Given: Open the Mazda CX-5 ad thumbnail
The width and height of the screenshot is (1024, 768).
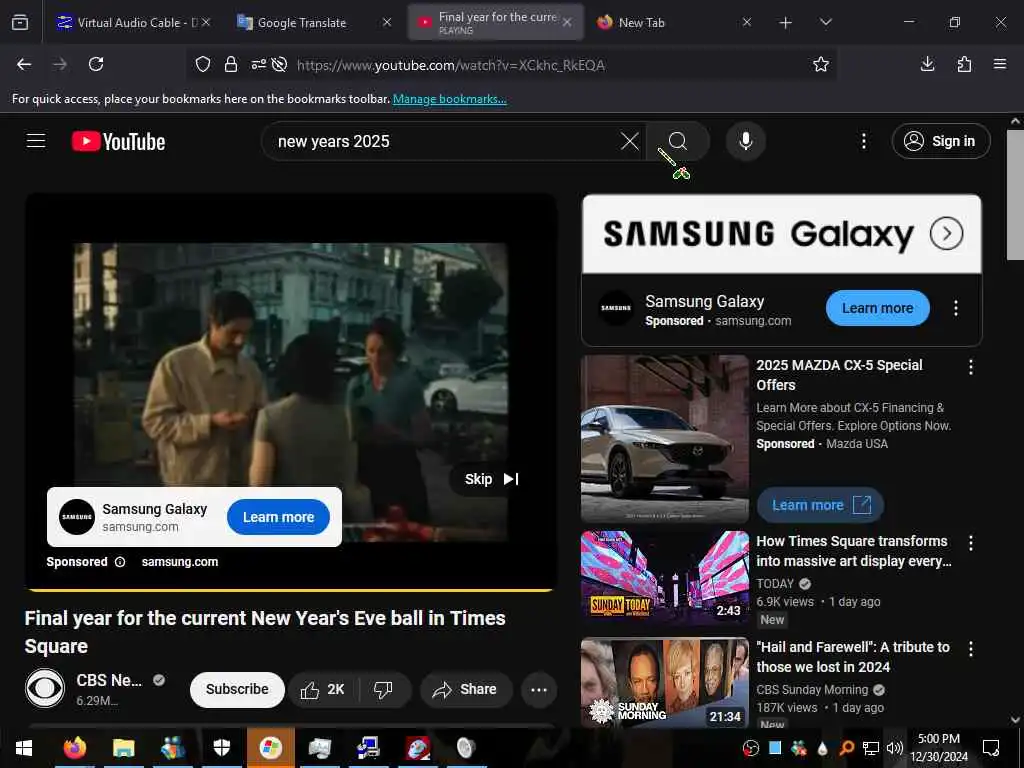Looking at the screenshot, I should tap(665, 439).
